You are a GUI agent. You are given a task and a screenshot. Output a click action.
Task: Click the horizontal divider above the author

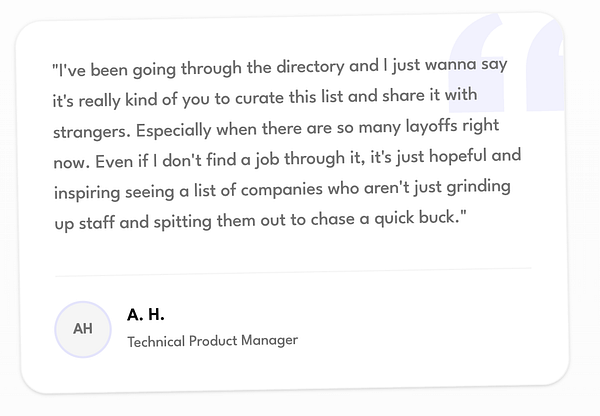(293, 272)
